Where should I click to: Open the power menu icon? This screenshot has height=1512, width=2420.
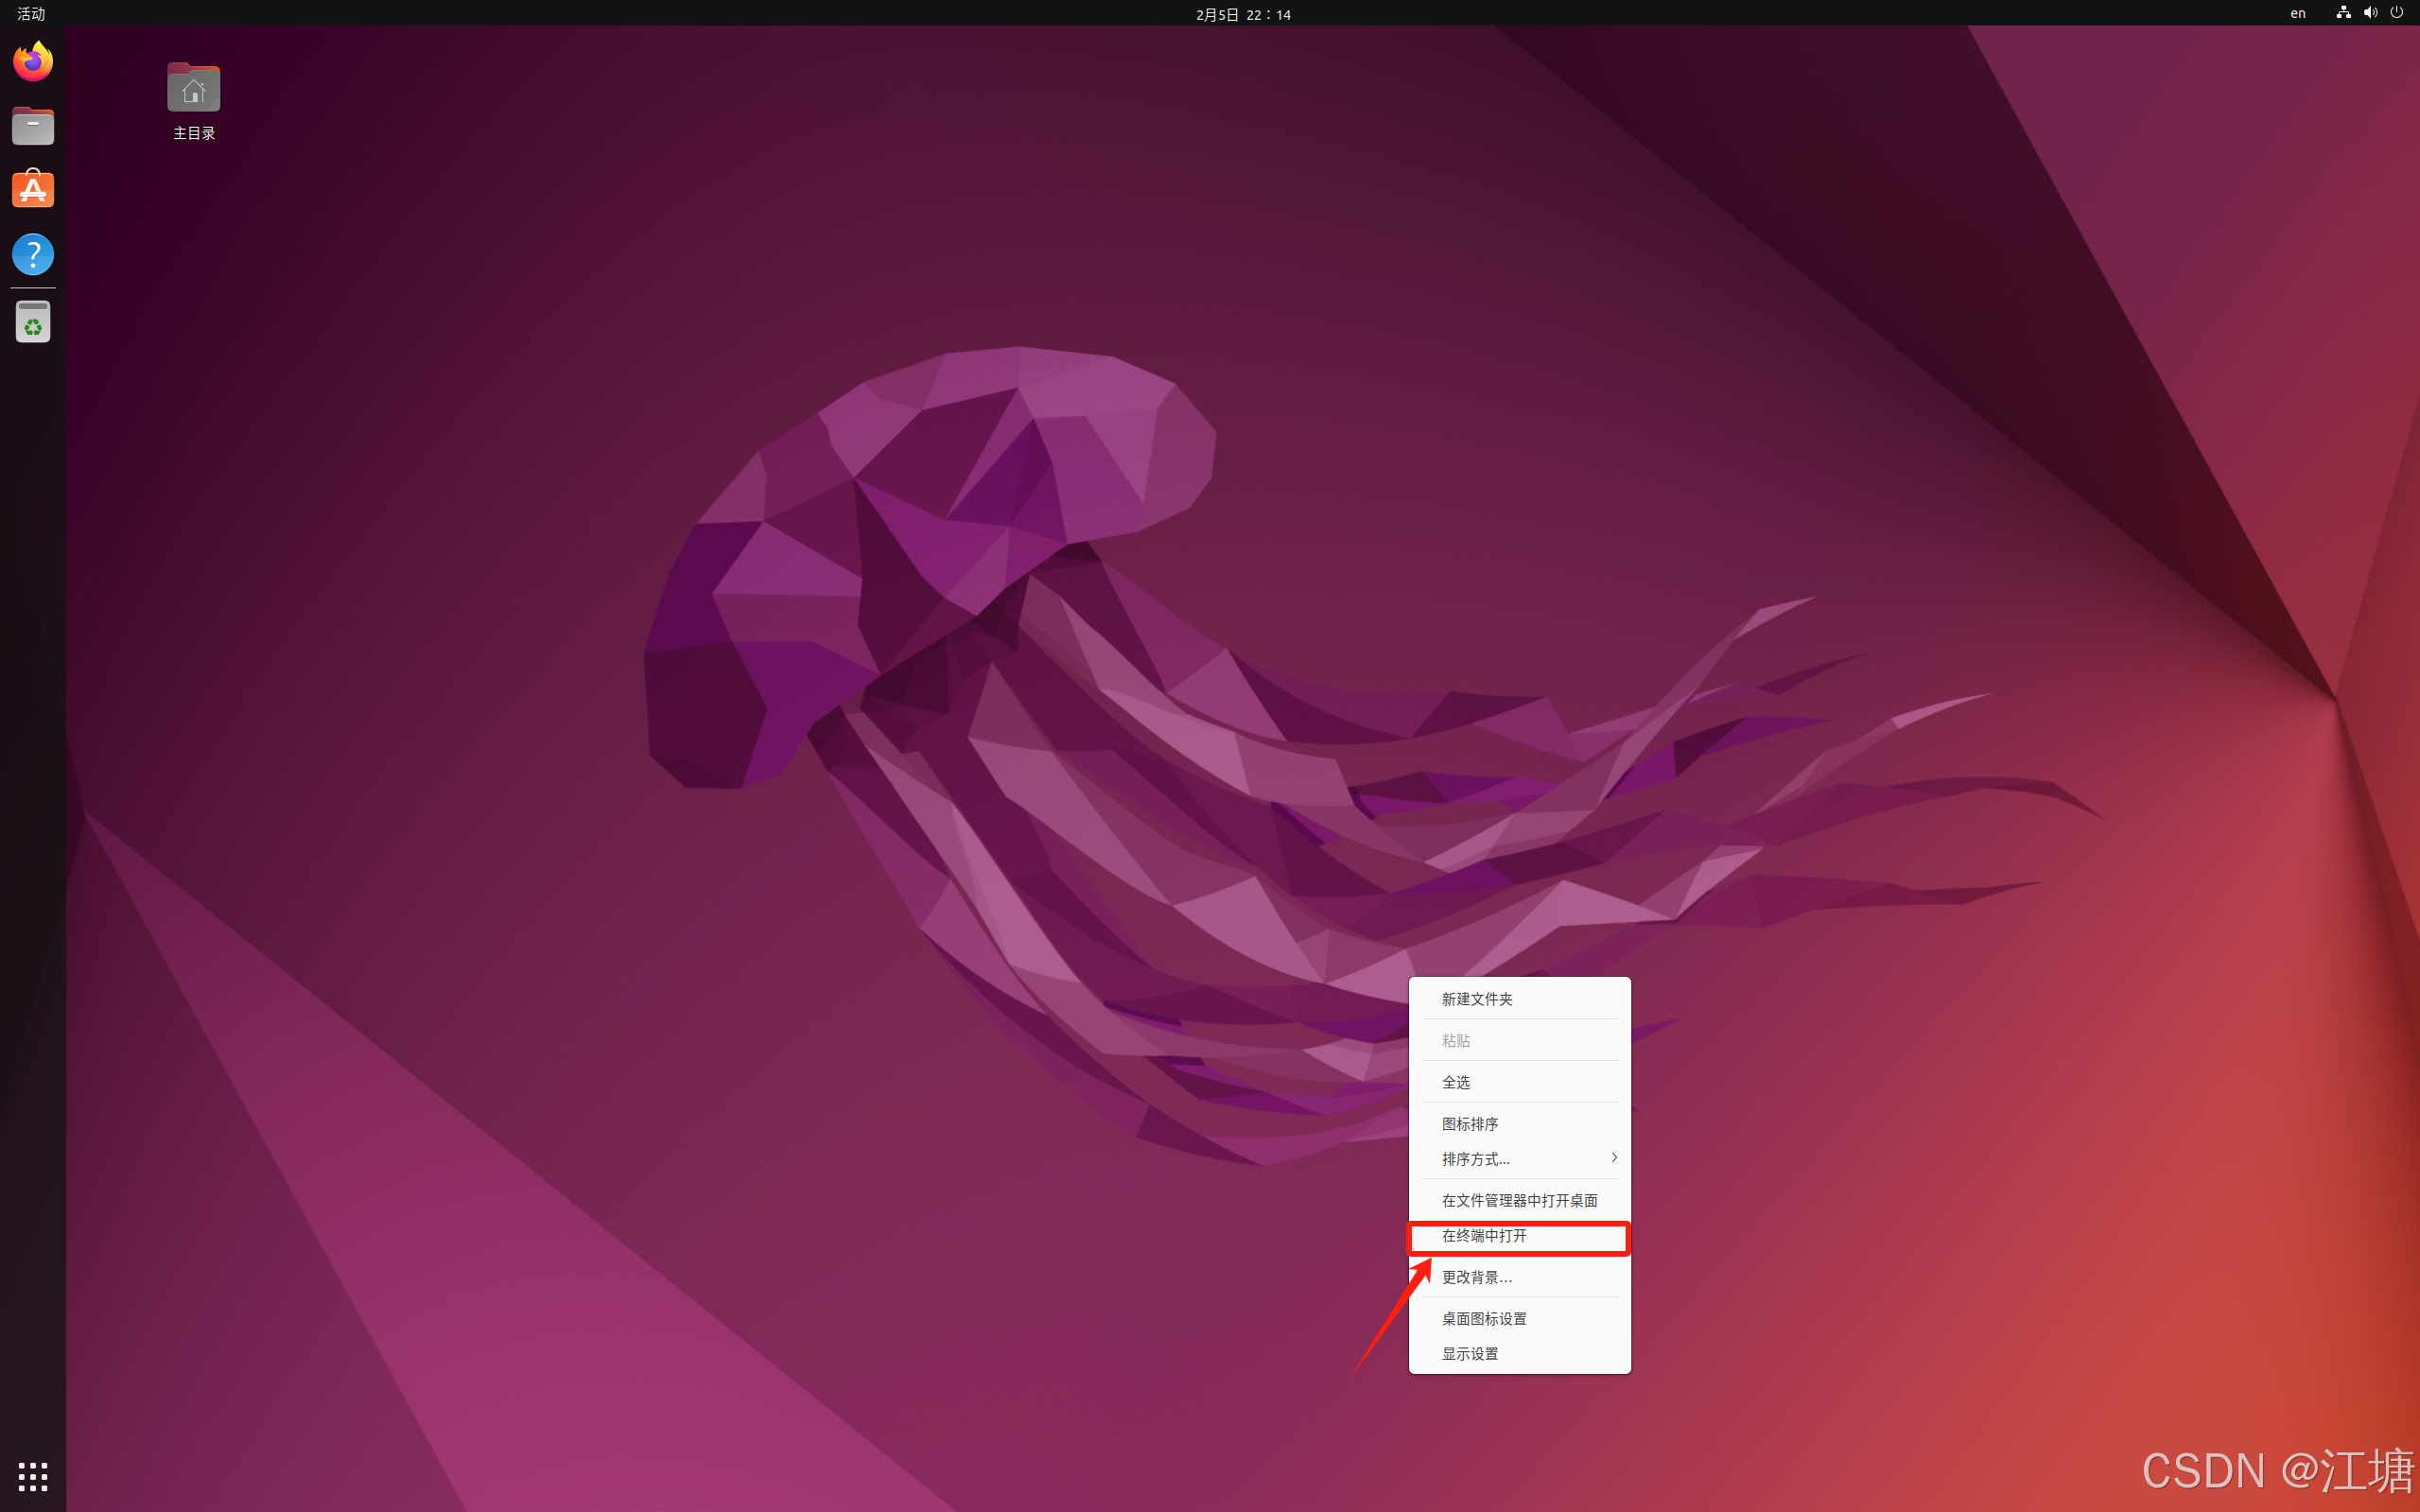click(2396, 13)
